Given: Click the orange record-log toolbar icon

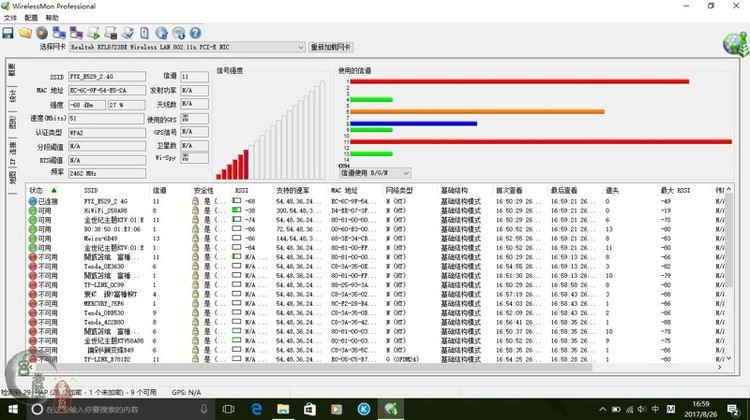Looking at the screenshot, I should click(x=42, y=33).
